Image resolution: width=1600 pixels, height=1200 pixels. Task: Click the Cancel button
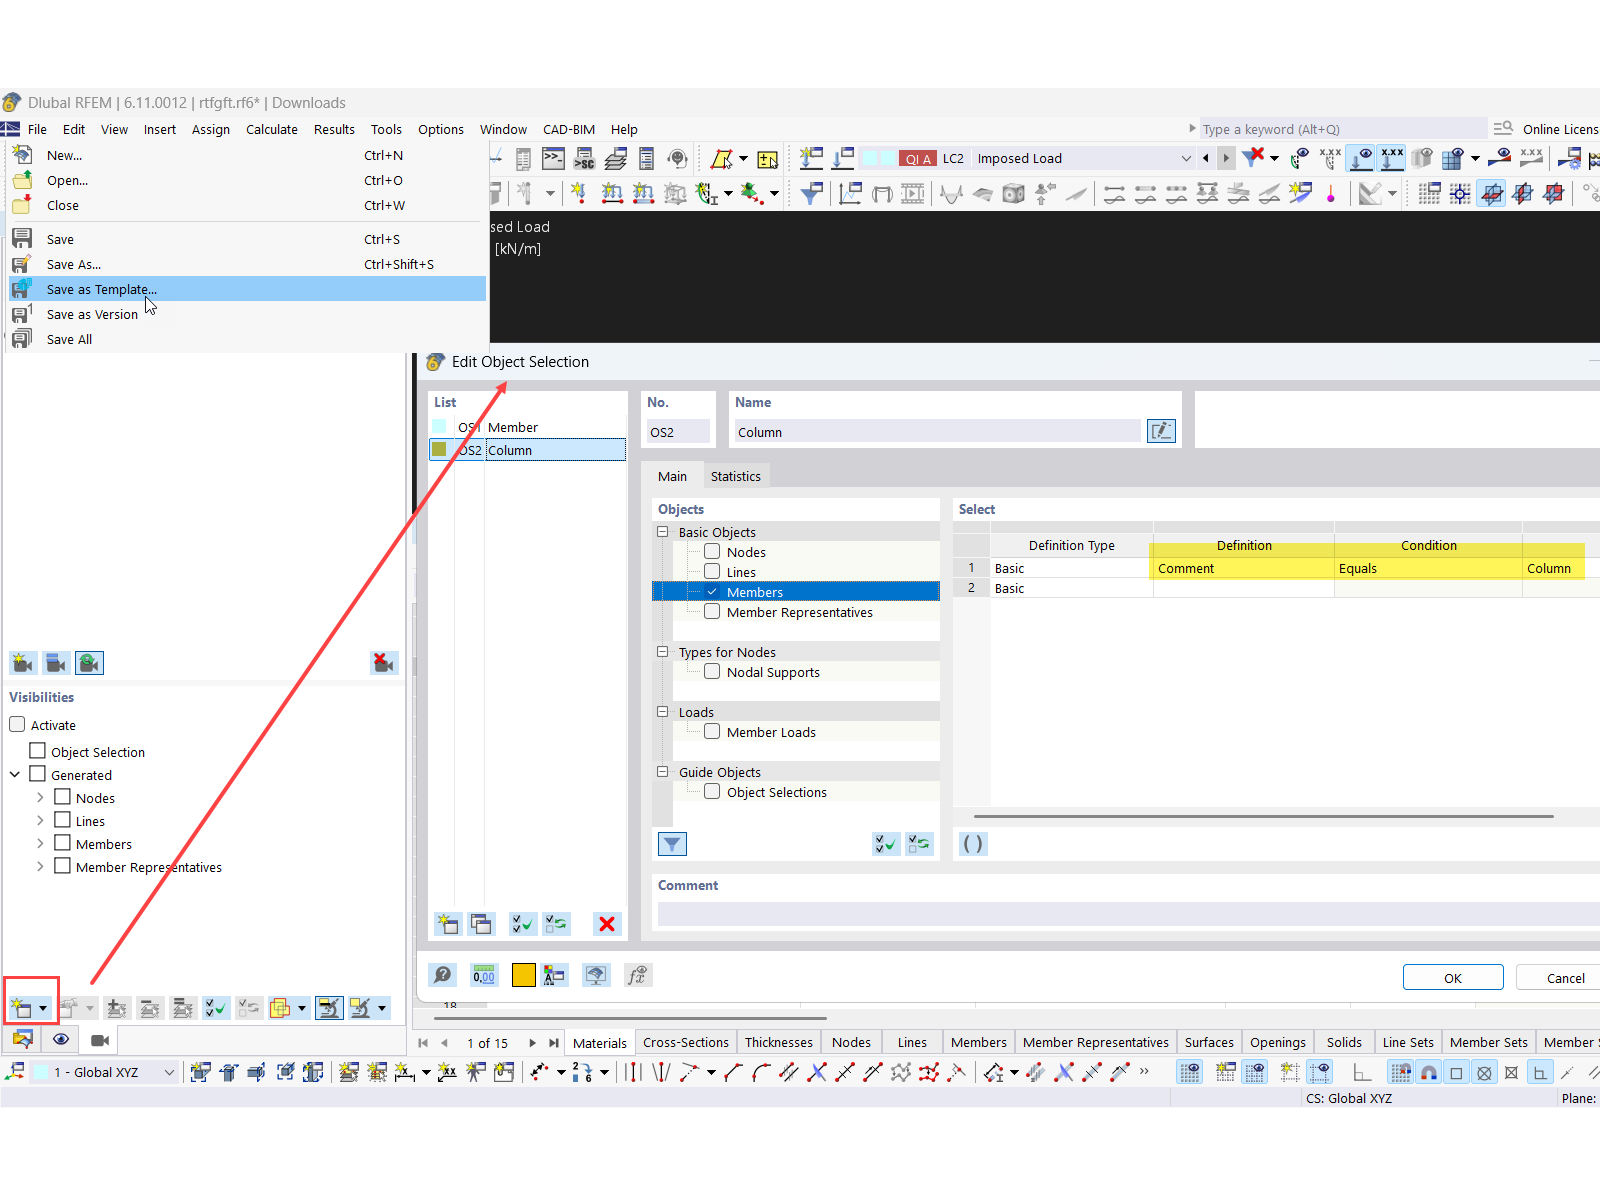(1565, 977)
